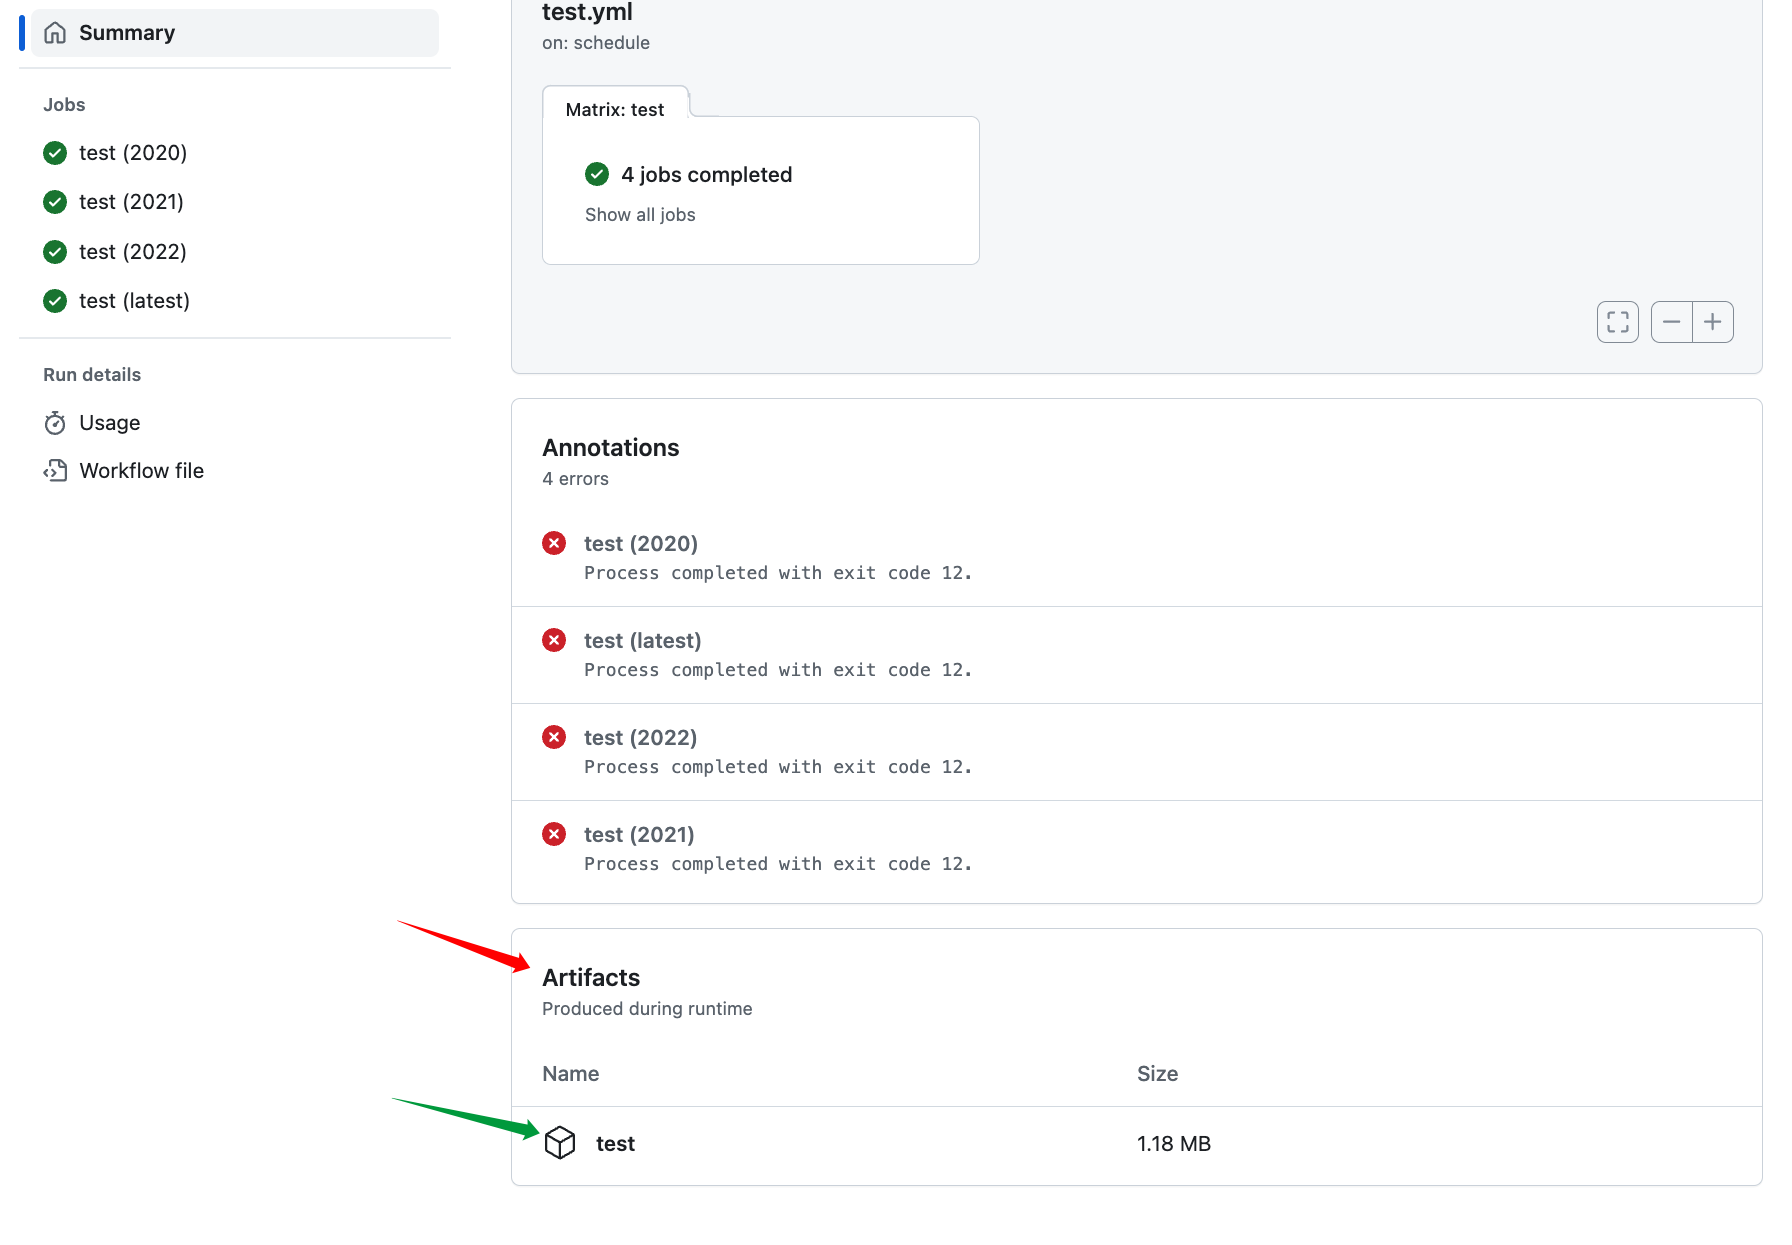Click the Matrix: test tab label
Viewport: 1792px width, 1245px height.
(614, 110)
